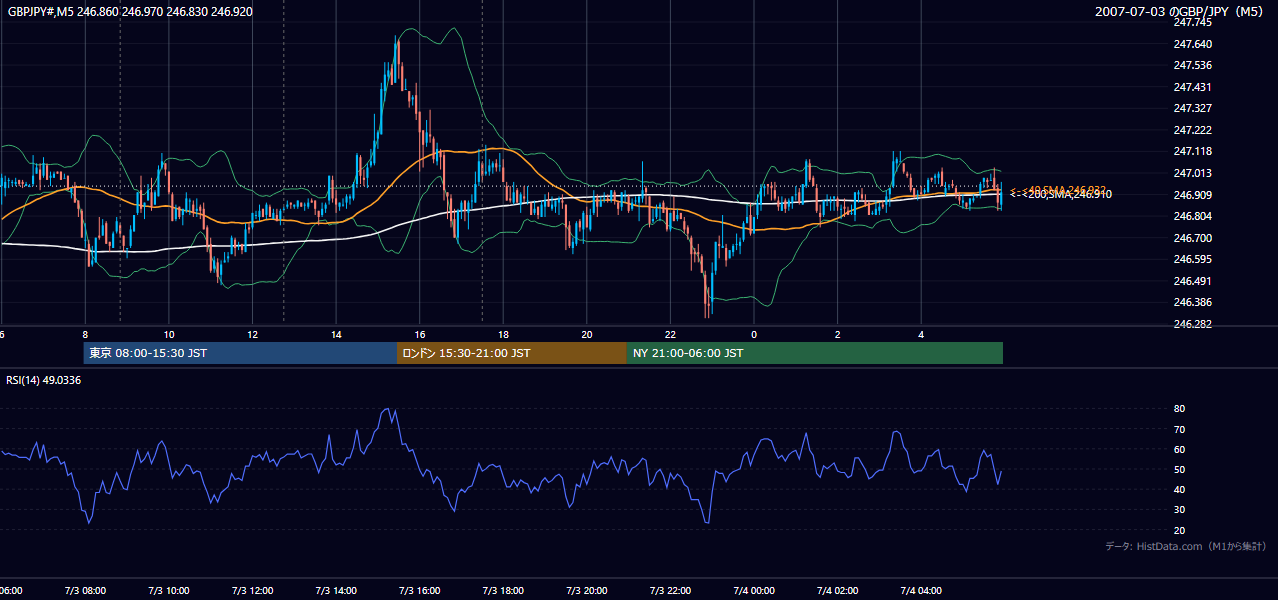The height and width of the screenshot is (600, 1278).
Task: Click the 7/3 12:00 bottom time label
Action: (x=252, y=591)
